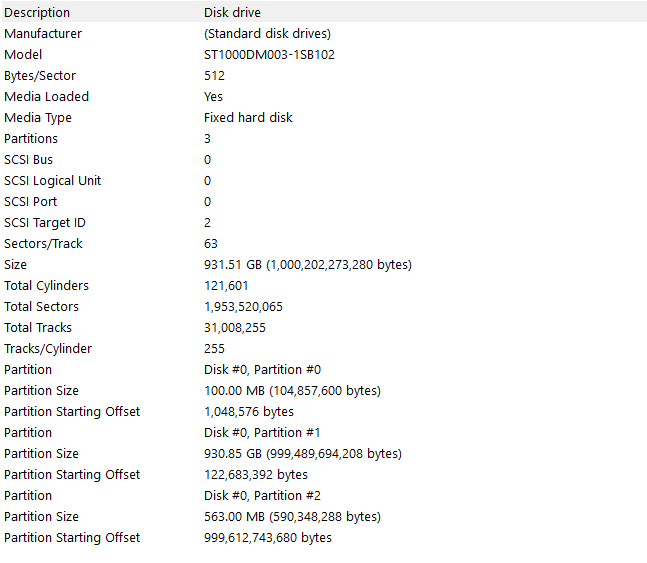Click the Sectors/Track row
The height and width of the screenshot is (563, 647).
click(x=44, y=243)
